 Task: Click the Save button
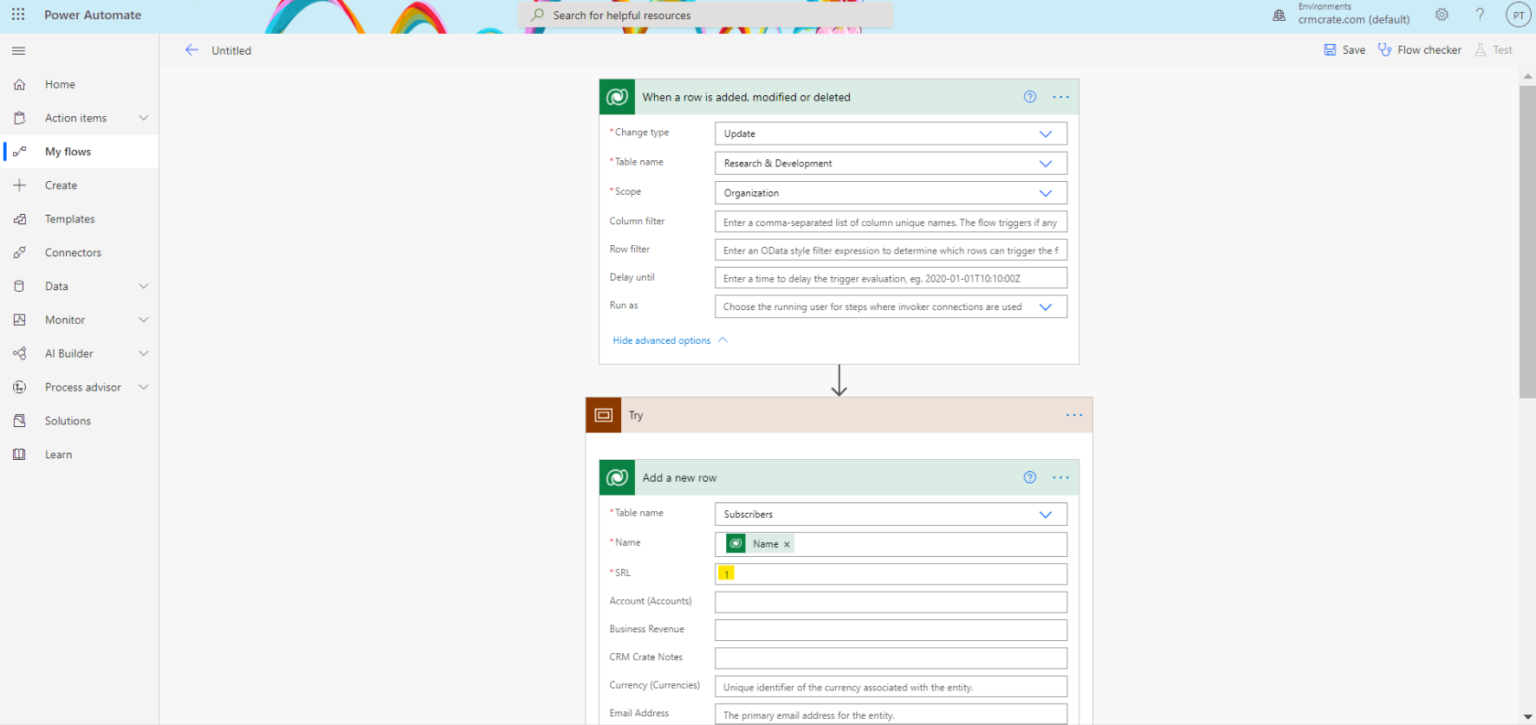point(1344,49)
